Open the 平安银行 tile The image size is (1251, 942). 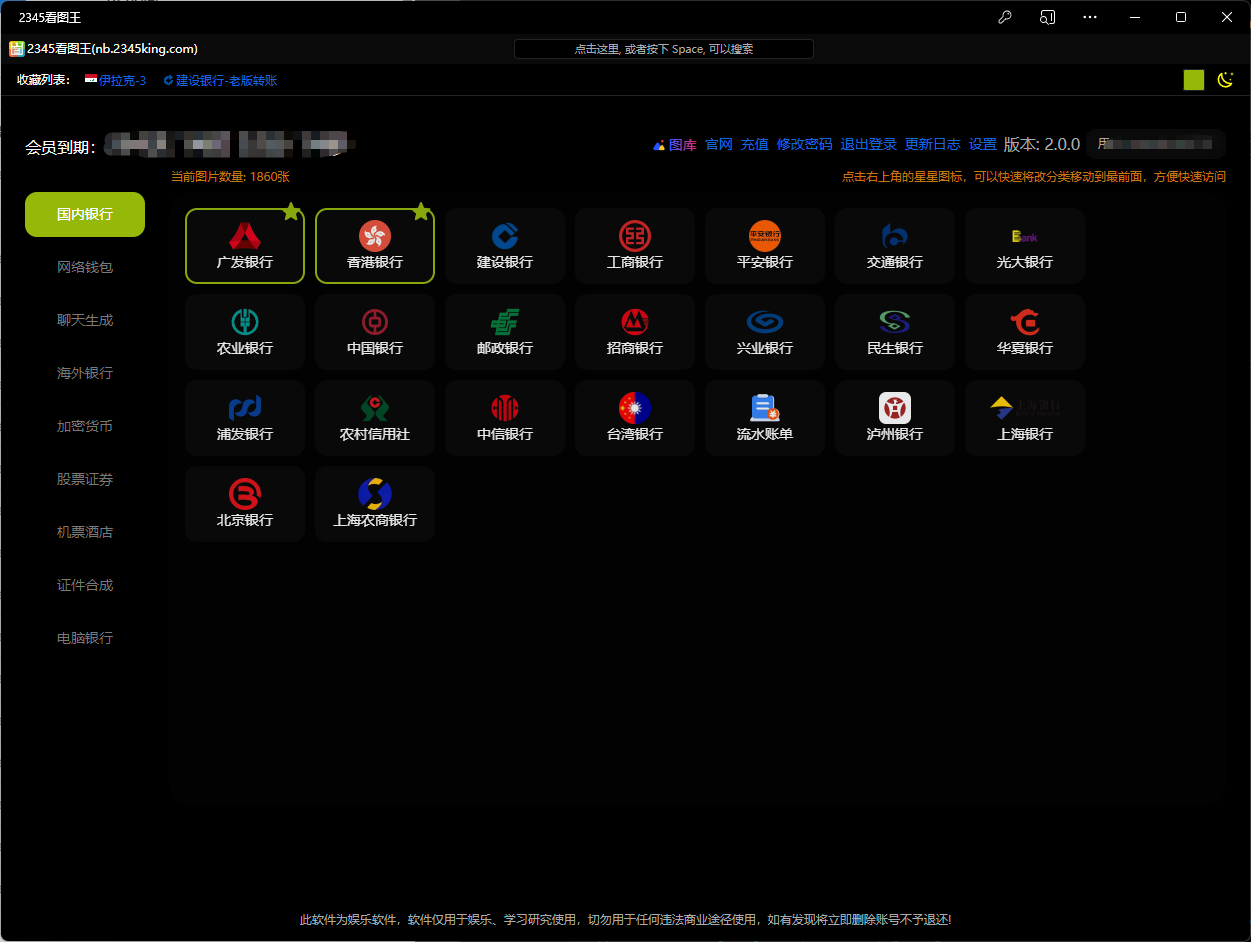[765, 246]
